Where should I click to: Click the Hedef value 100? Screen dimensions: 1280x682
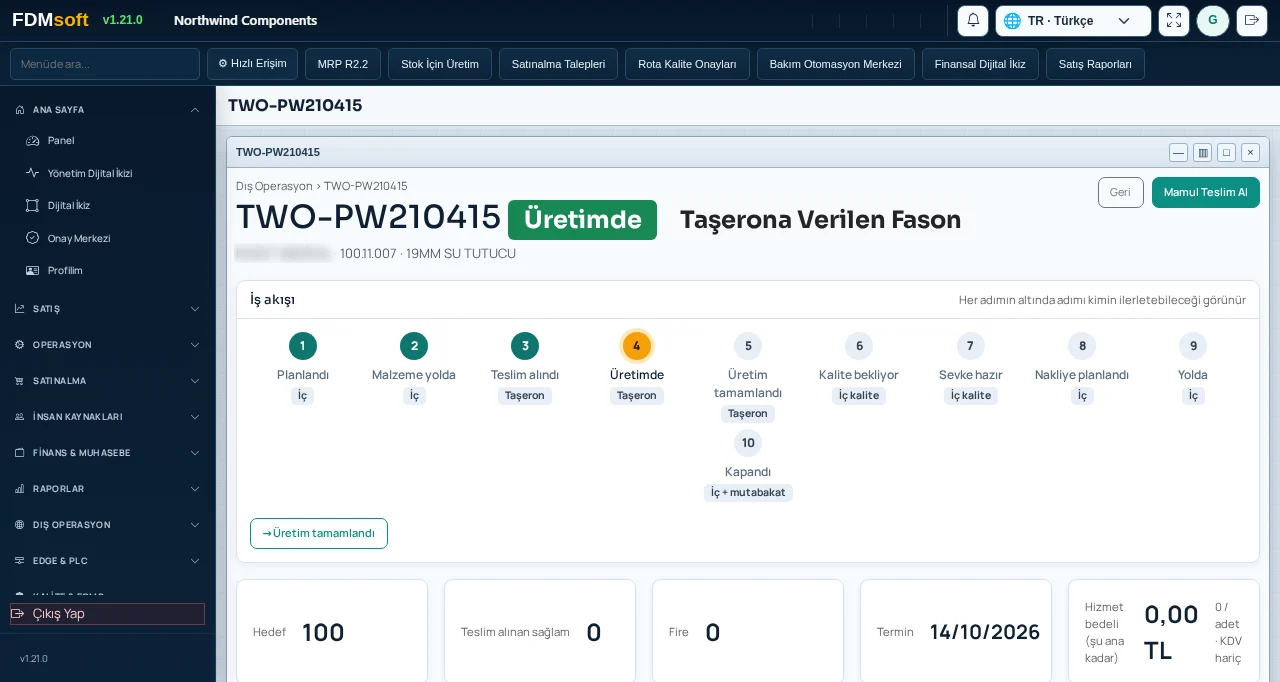coord(323,632)
